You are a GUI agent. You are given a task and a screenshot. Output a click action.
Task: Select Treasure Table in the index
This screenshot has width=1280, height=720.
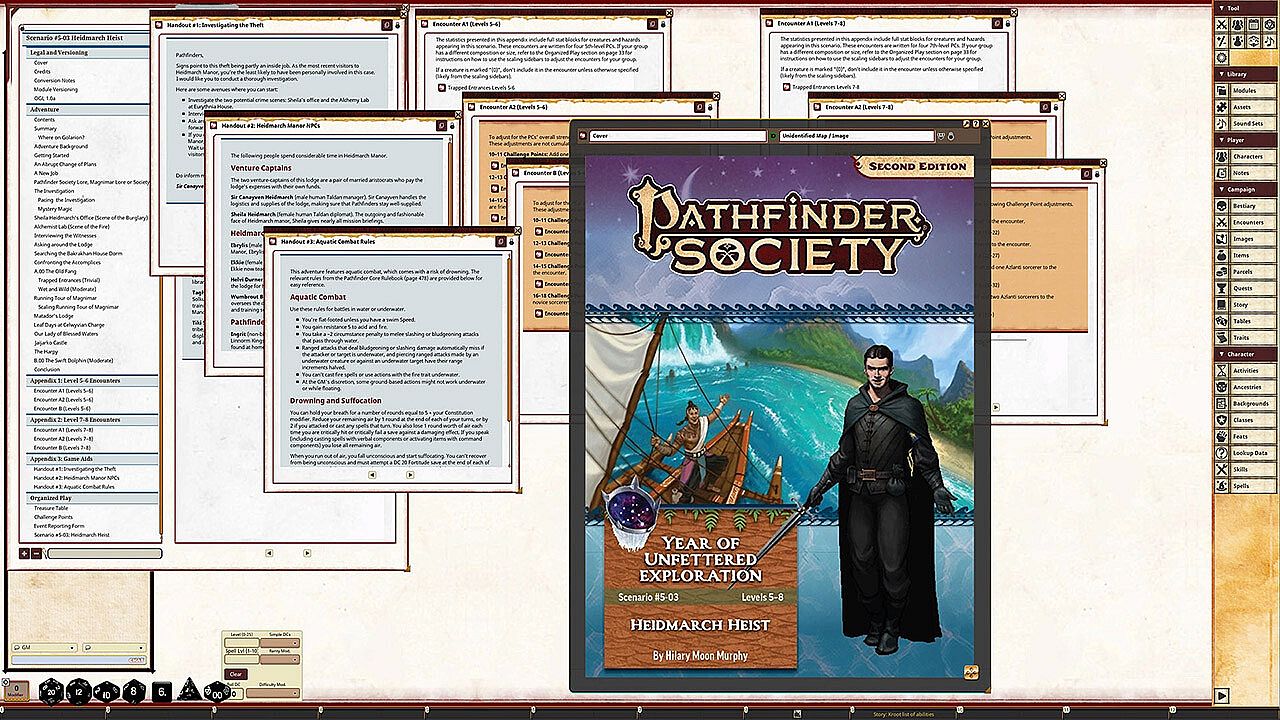[51, 508]
